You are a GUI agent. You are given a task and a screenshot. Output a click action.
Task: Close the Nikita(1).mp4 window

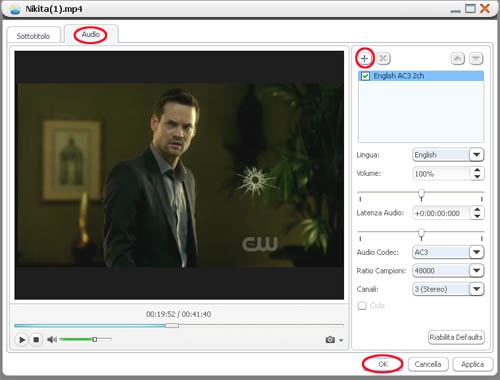(485, 9)
